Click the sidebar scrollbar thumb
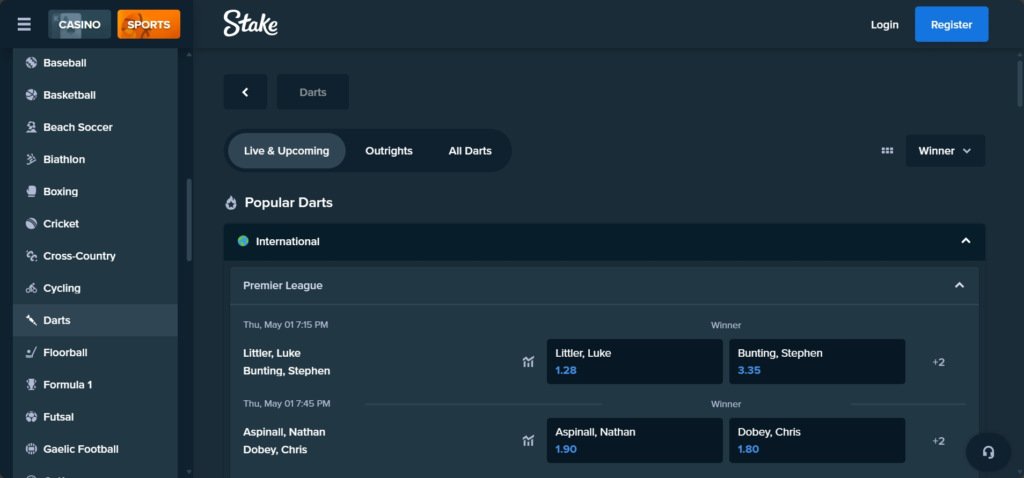The image size is (1024, 478). tap(189, 220)
